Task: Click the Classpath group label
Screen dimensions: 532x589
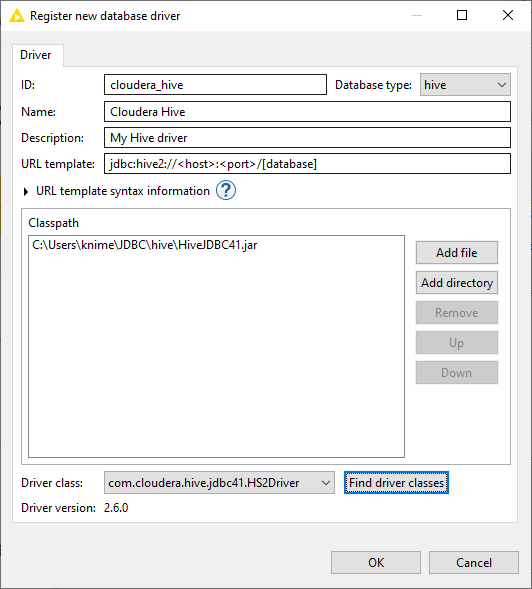Action: (x=54, y=223)
